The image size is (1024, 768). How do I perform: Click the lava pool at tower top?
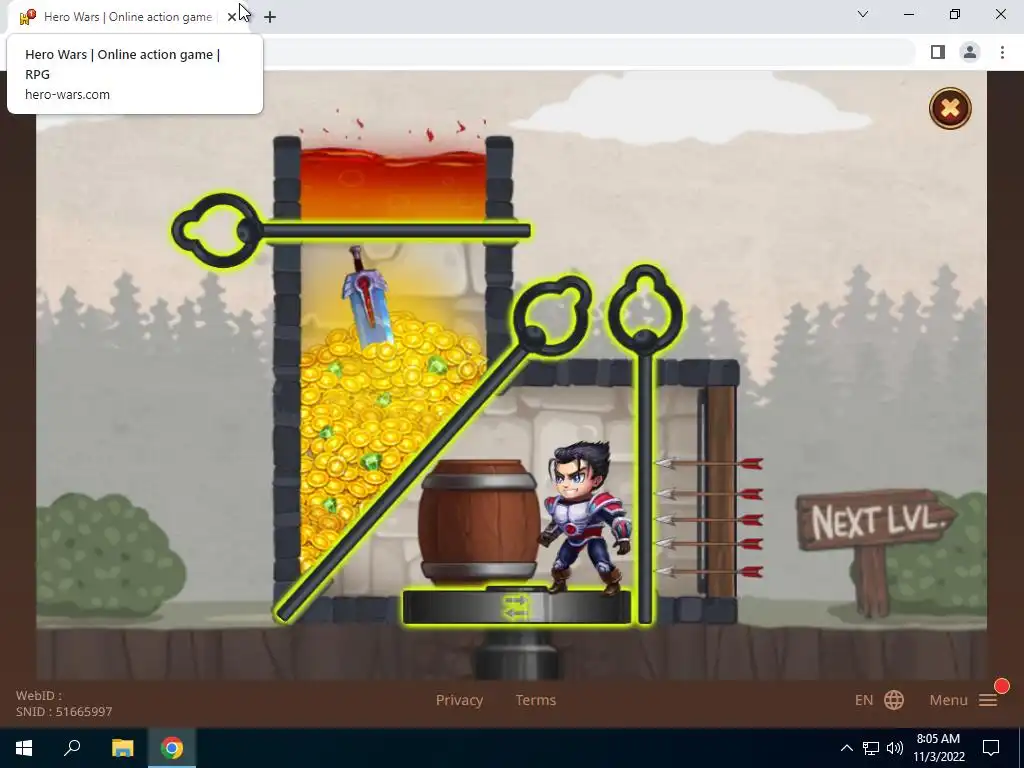[392, 184]
